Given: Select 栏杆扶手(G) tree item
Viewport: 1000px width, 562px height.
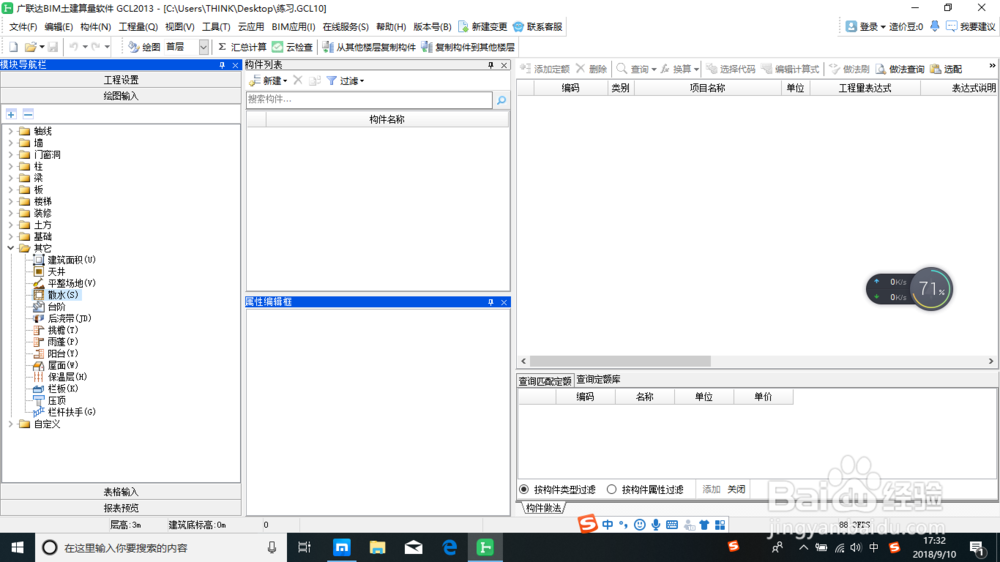Looking at the screenshot, I should 71,412.
